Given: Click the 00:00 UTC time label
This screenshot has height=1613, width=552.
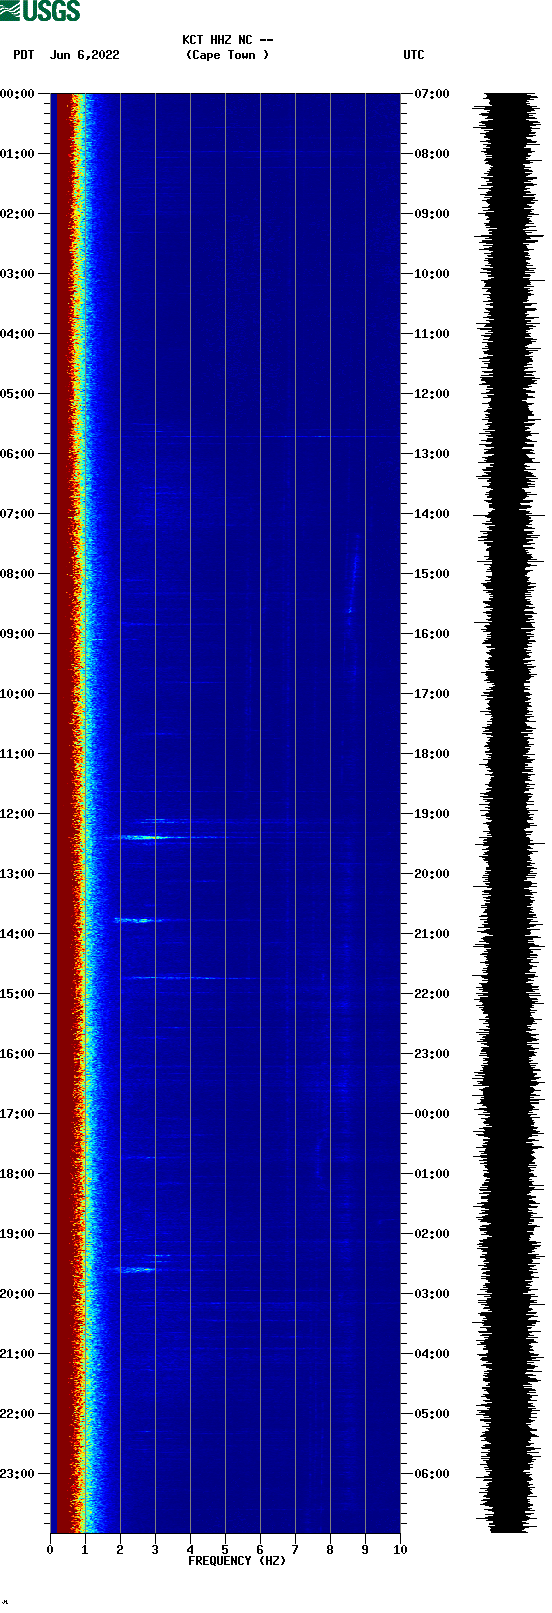Looking at the screenshot, I should pos(432,1114).
